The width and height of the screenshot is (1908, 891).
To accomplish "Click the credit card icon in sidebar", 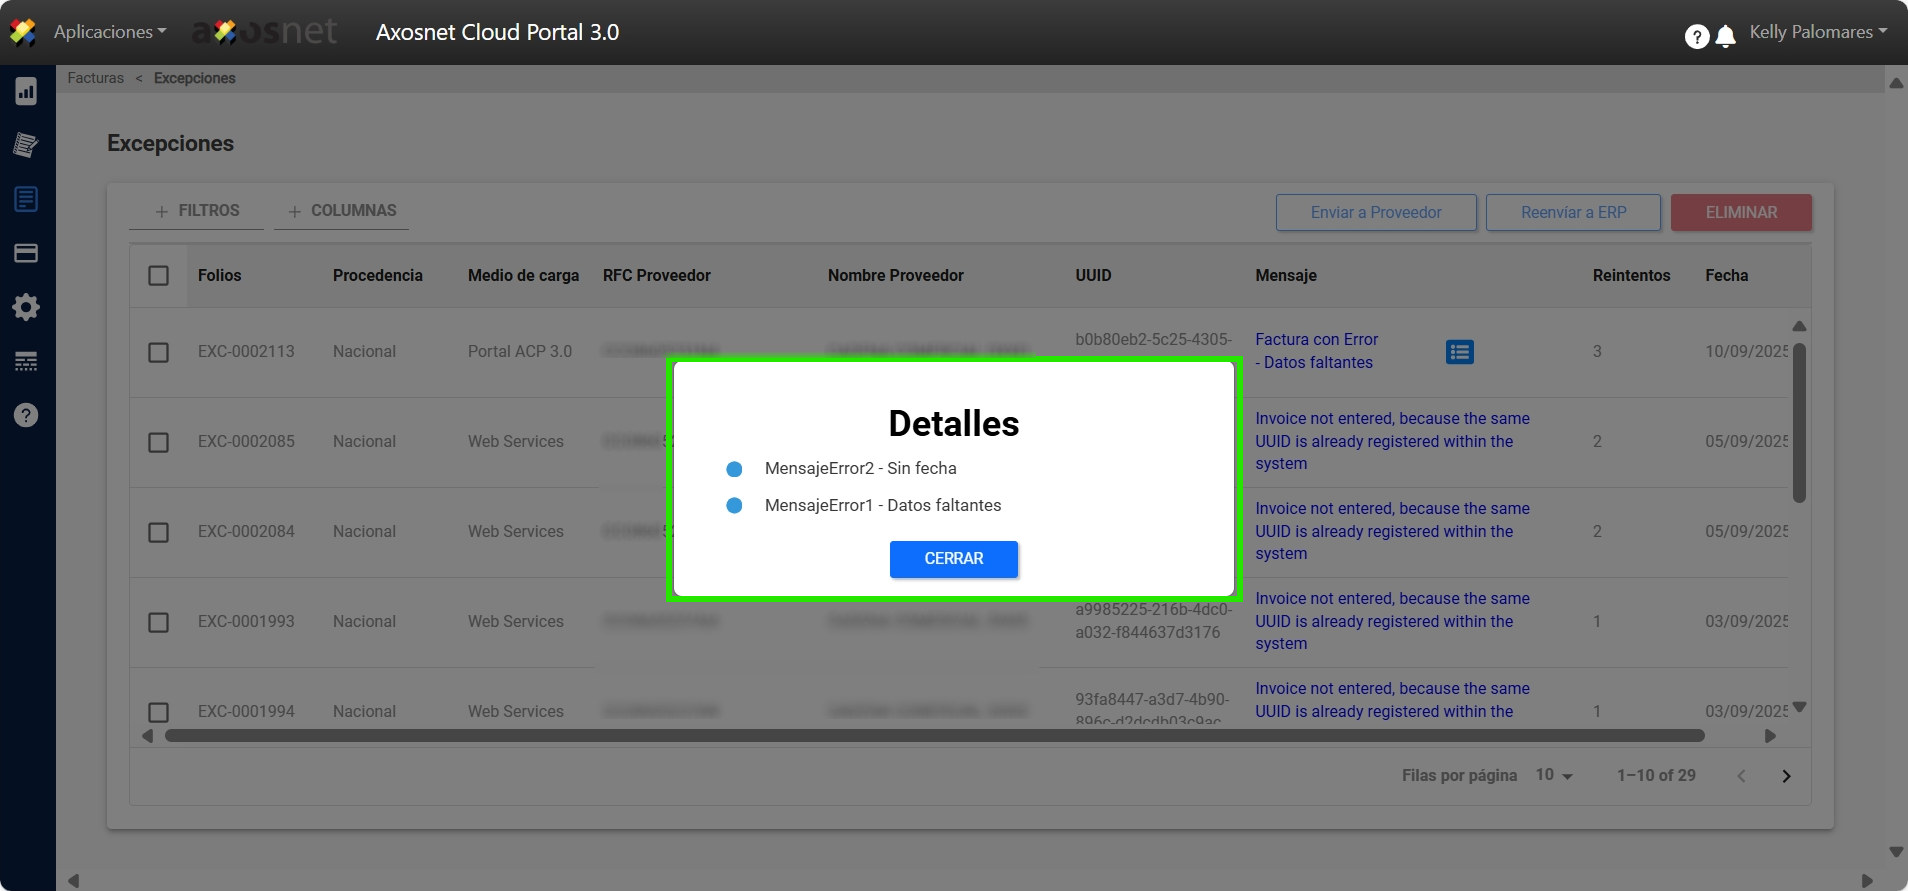I will 26,253.
